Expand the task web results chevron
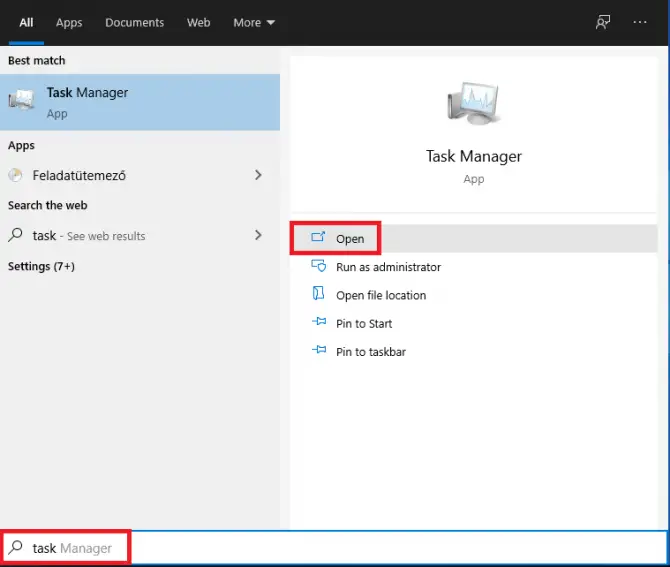The width and height of the screenshot is (670, 567). coord(258,235)
